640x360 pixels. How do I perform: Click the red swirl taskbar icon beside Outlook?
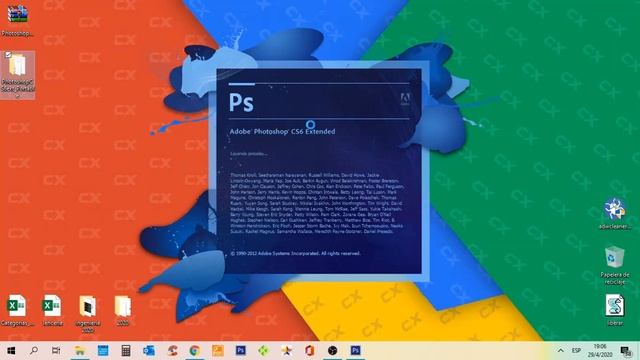172,351
